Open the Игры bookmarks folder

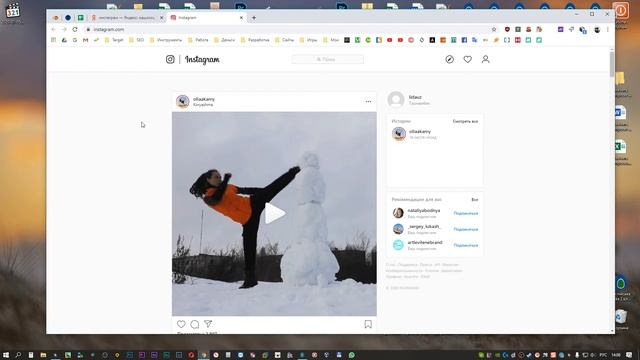point(309,40)
